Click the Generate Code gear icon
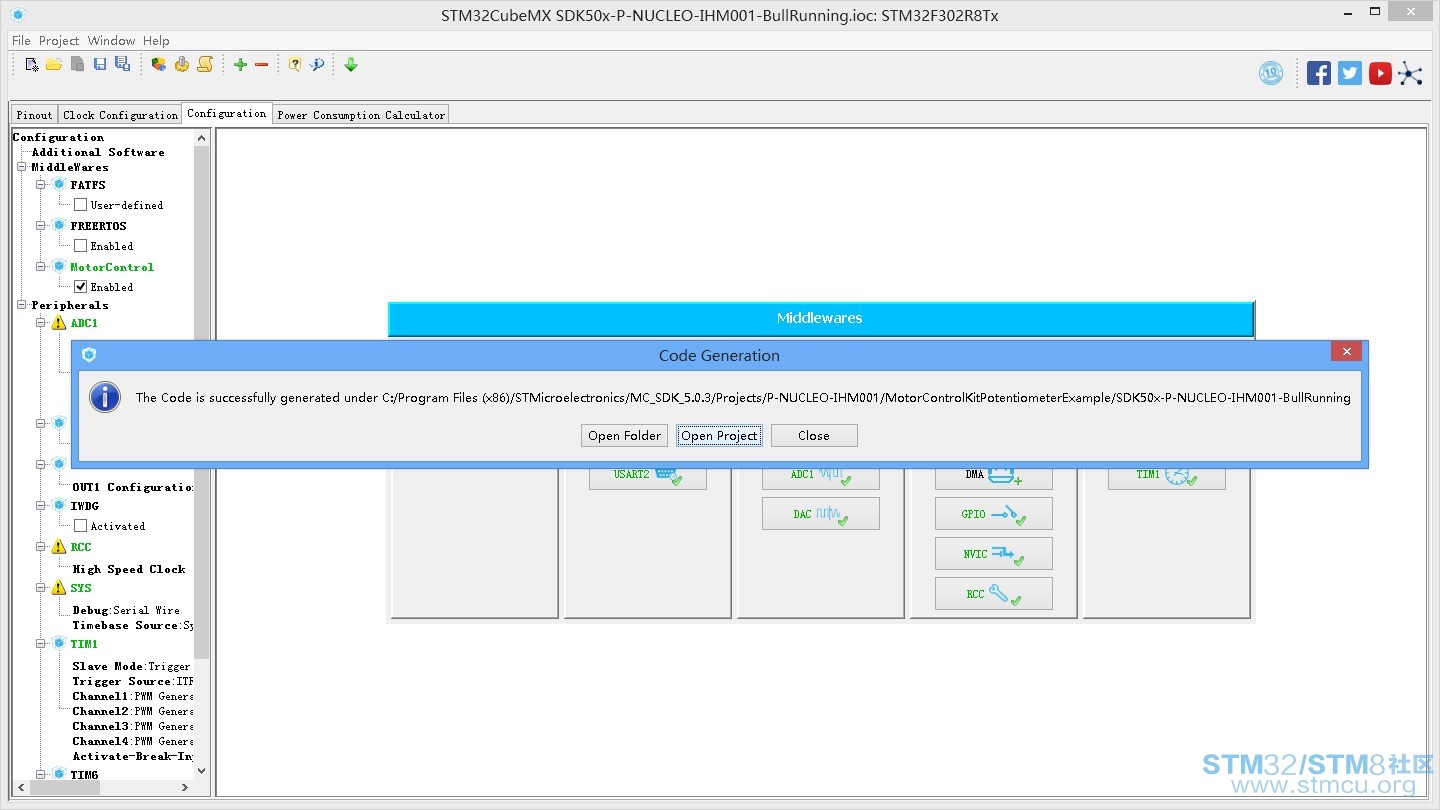1440x810 pixels. pos(181,65)
